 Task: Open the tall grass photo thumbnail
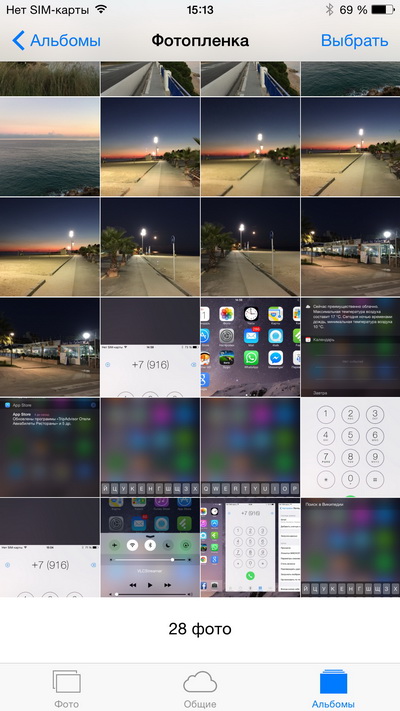49,78
